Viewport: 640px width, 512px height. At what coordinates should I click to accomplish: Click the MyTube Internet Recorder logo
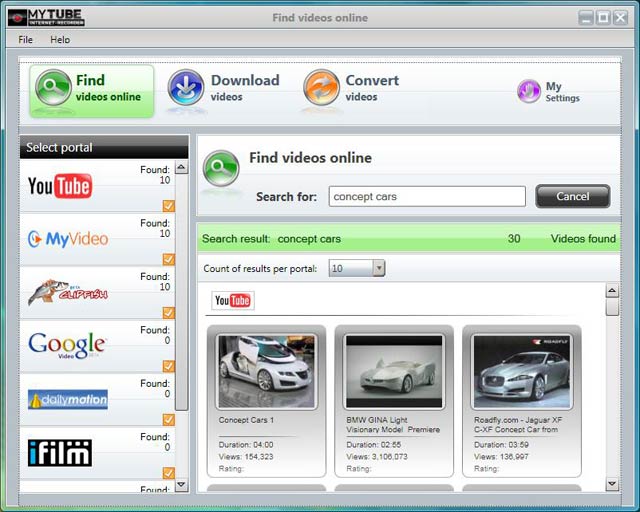tap(46, 18)
